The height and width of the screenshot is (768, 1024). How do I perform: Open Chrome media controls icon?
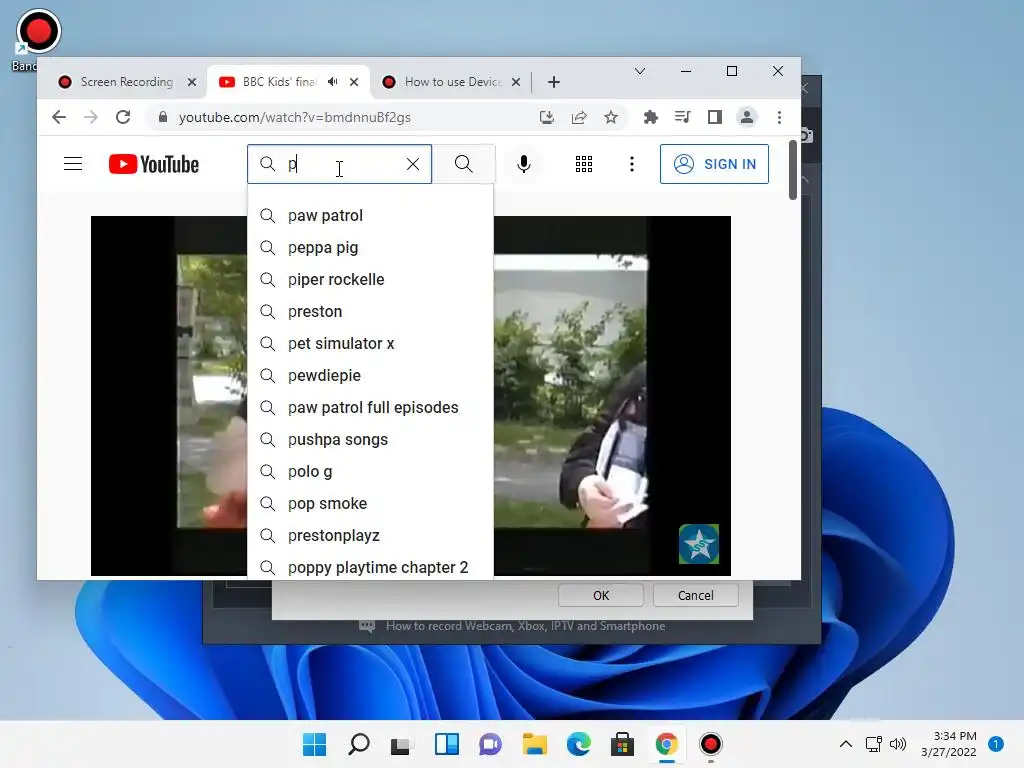pos(682,117)
